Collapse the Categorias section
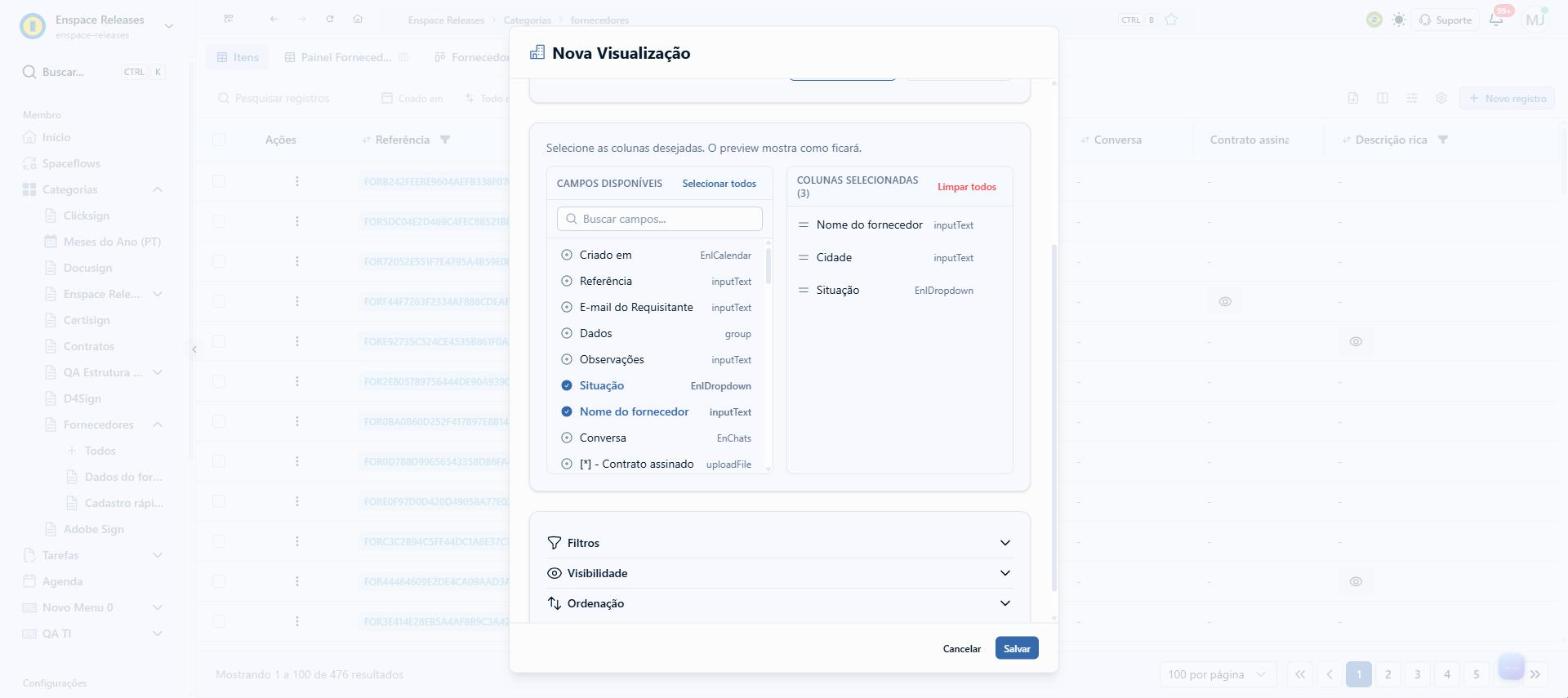Image resolution: width=1568 pixels, height=698 pixels. click(x=158, y=190)
